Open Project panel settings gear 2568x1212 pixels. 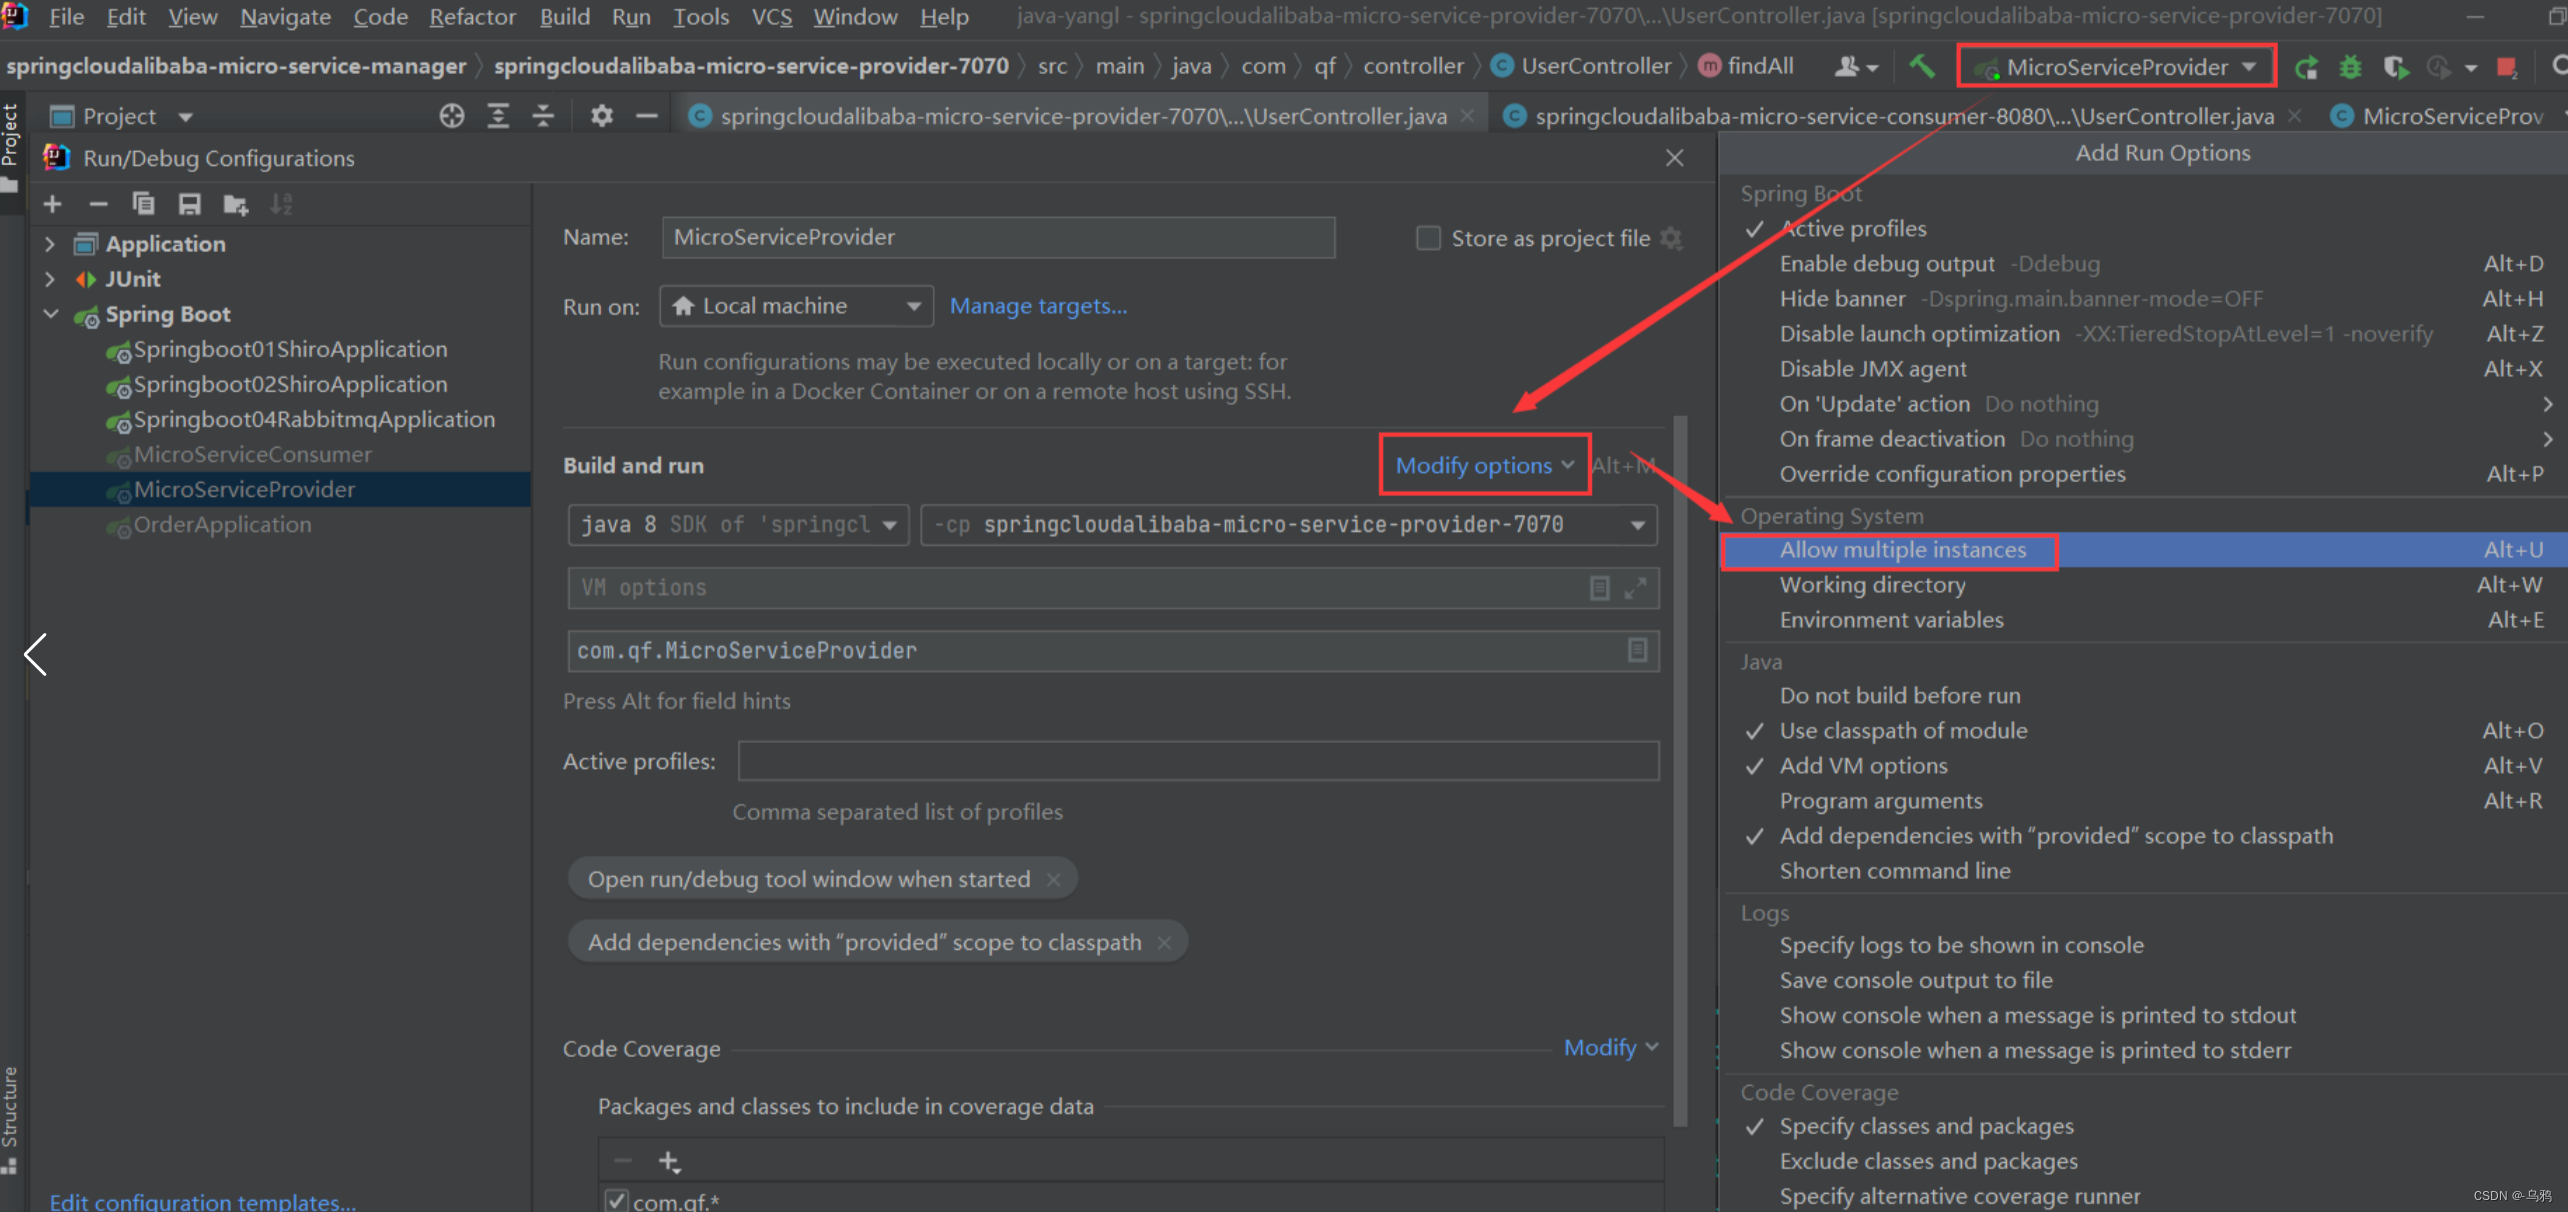(x=601, y=116)
